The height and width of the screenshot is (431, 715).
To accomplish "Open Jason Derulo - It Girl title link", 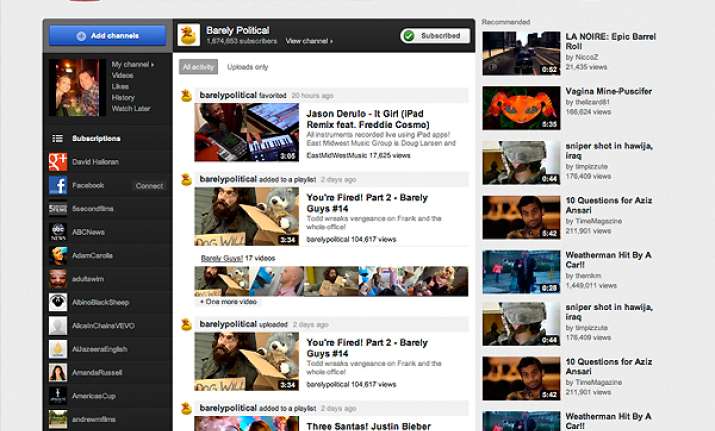I will pos(368,119).
